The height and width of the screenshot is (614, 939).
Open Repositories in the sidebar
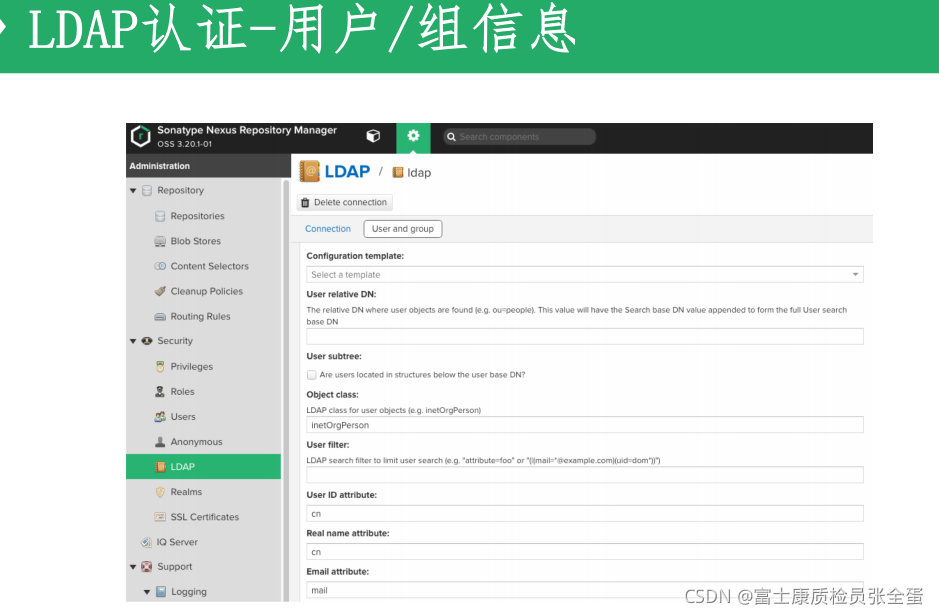click(x=198, y=216)
